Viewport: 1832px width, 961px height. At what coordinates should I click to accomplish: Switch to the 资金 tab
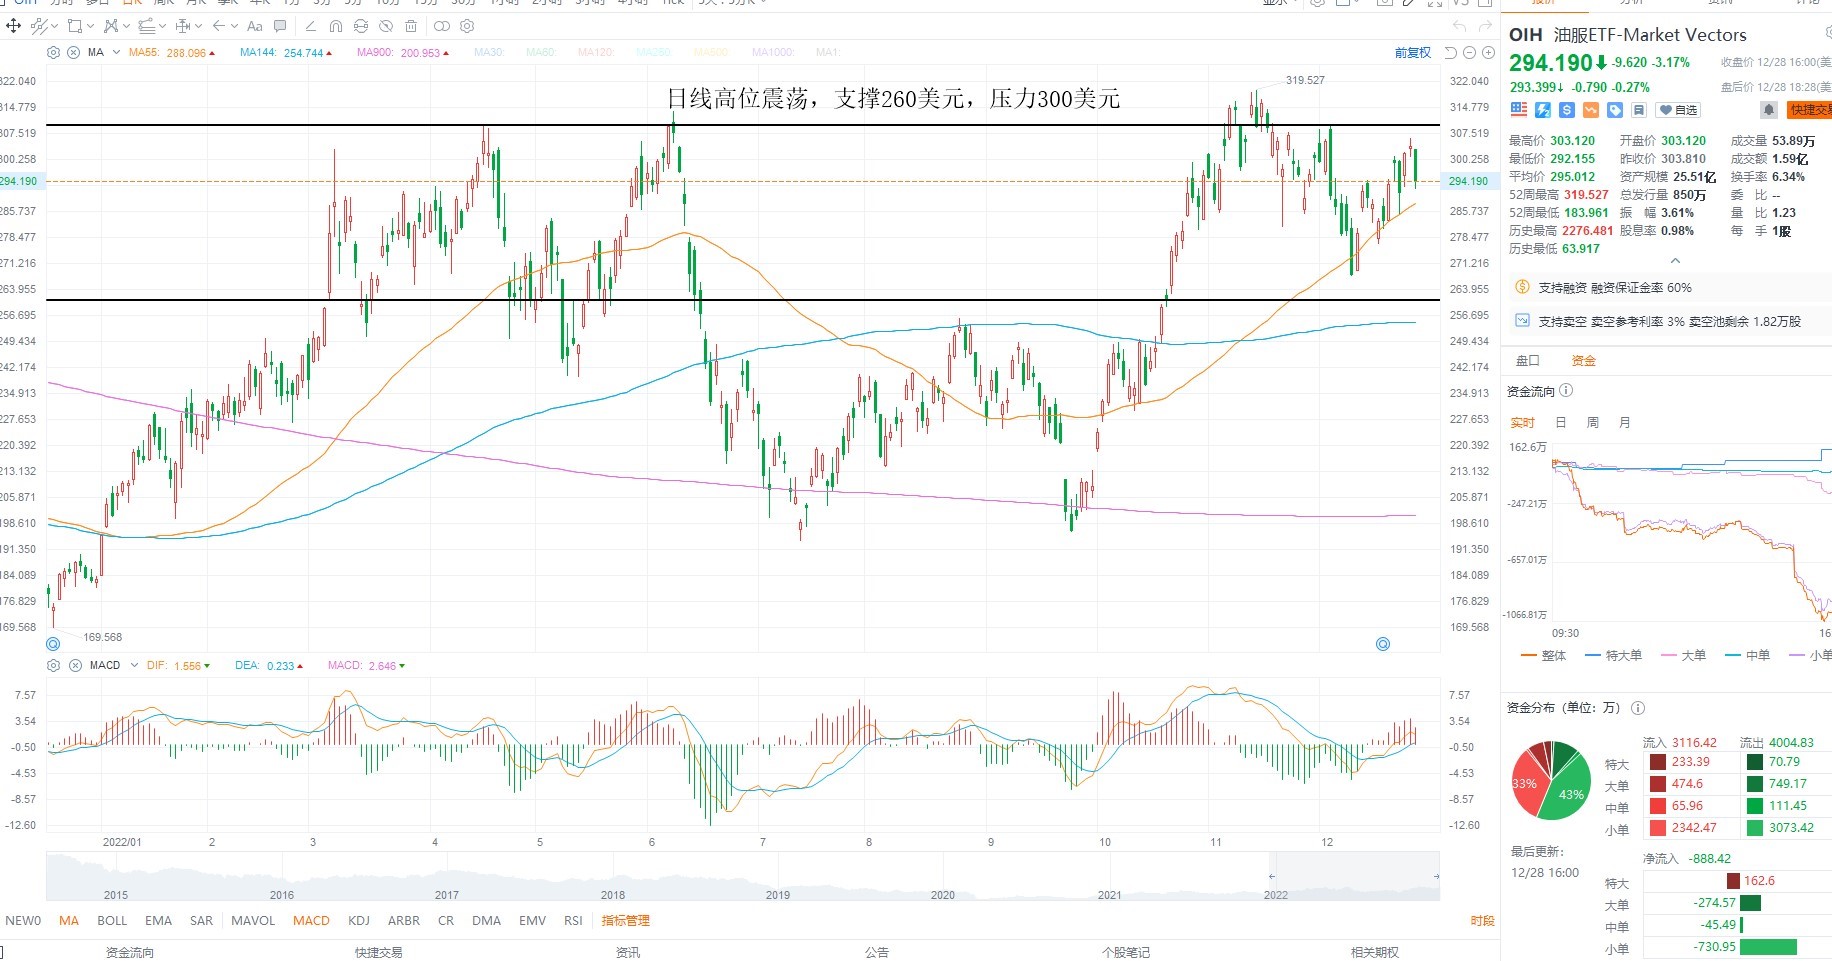coord(1584,361)
